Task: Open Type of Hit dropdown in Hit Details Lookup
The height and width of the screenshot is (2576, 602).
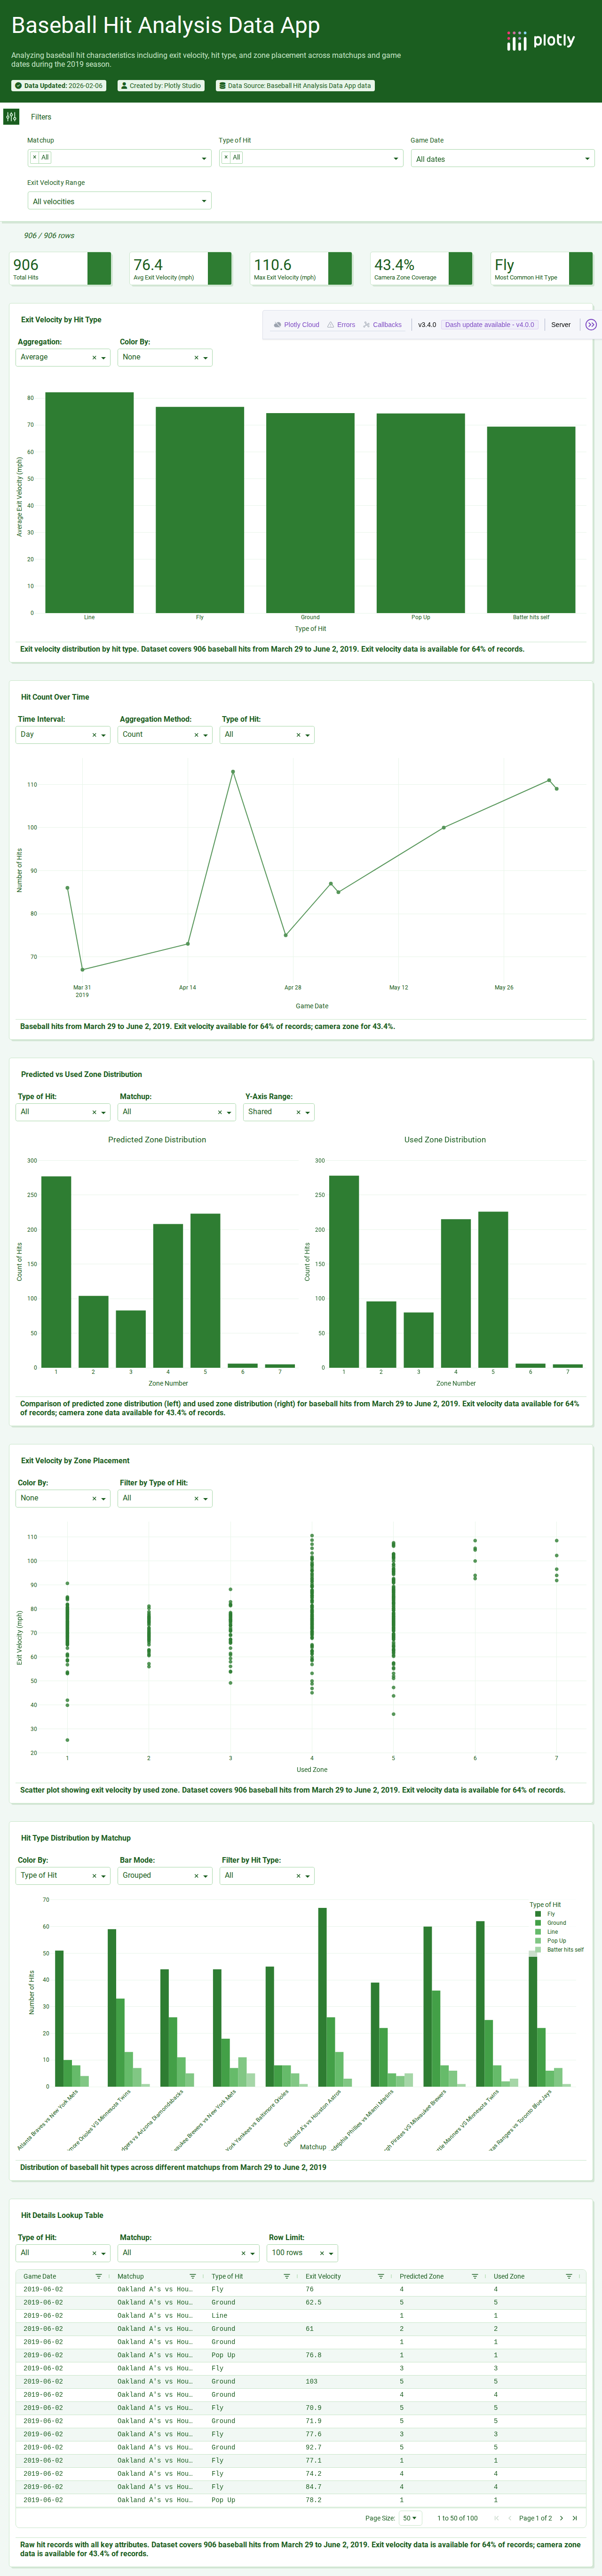Action: pyautogui.click(x=63, y=2253)
